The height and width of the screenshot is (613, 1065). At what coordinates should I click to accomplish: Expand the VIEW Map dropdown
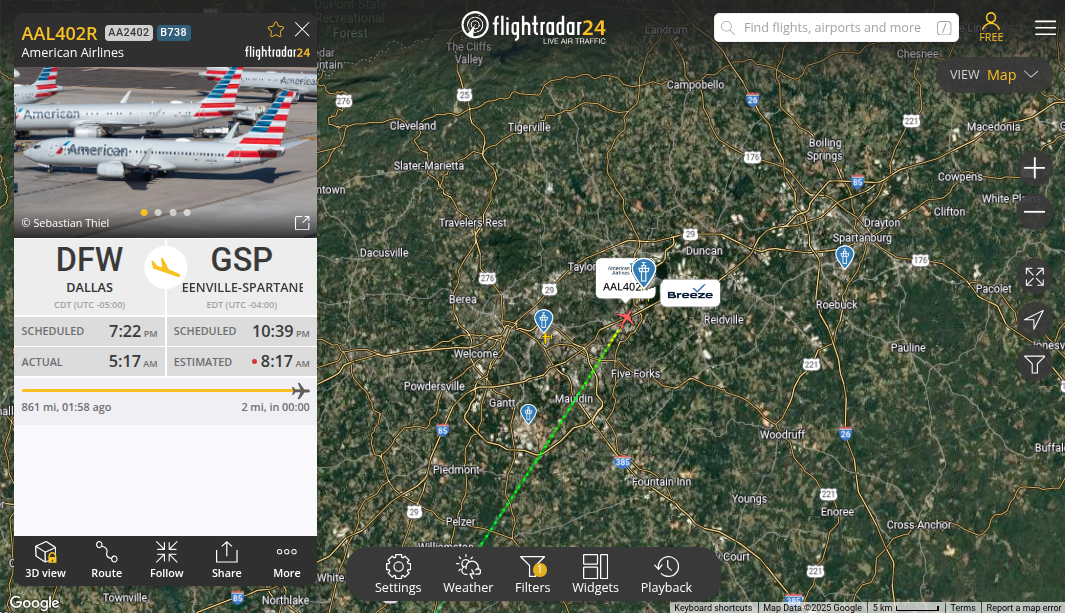coord(994,75)
